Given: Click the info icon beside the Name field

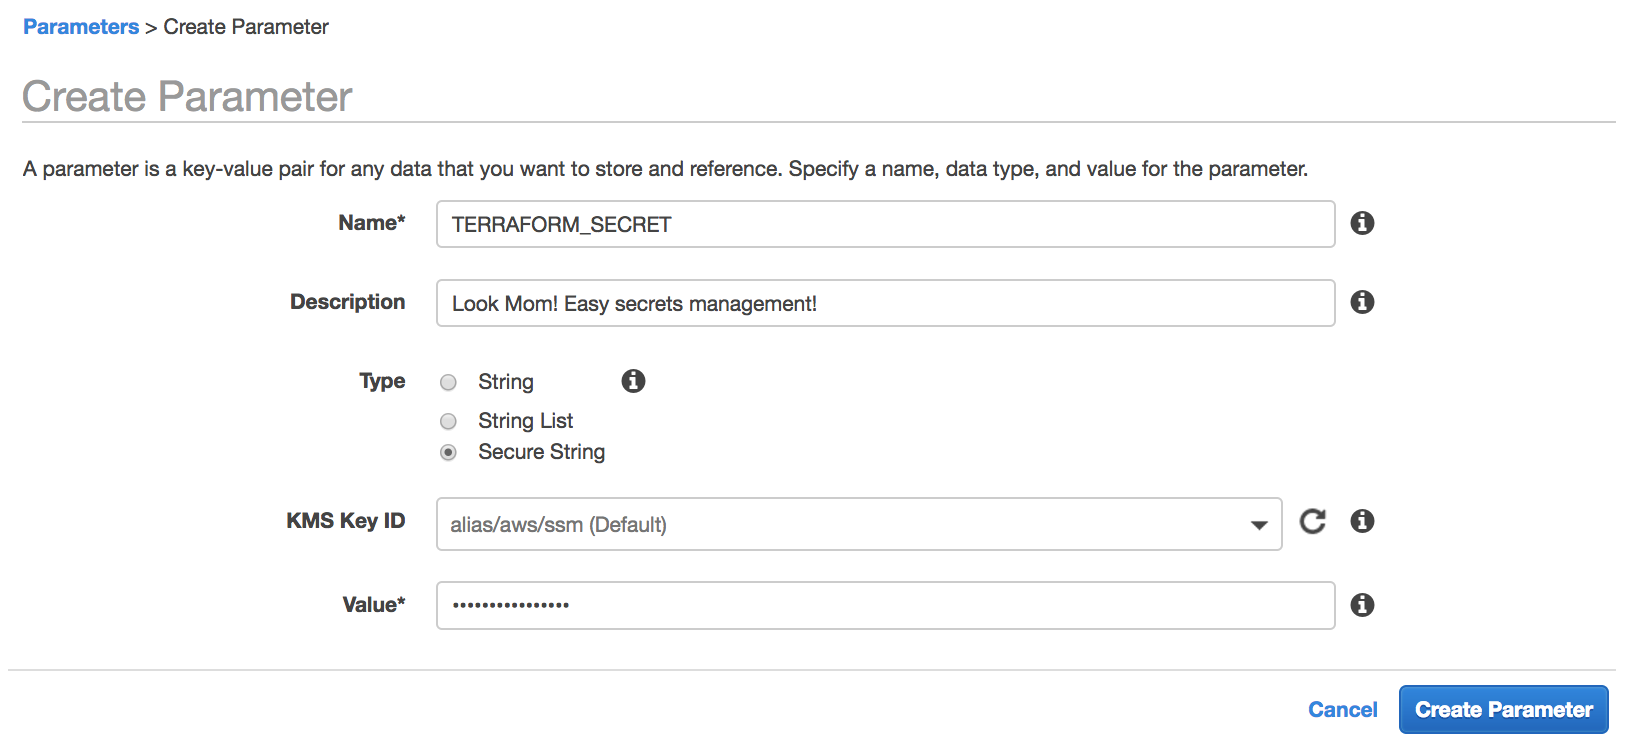Looking at the screenshot, I should click(x=1362, y=223).
